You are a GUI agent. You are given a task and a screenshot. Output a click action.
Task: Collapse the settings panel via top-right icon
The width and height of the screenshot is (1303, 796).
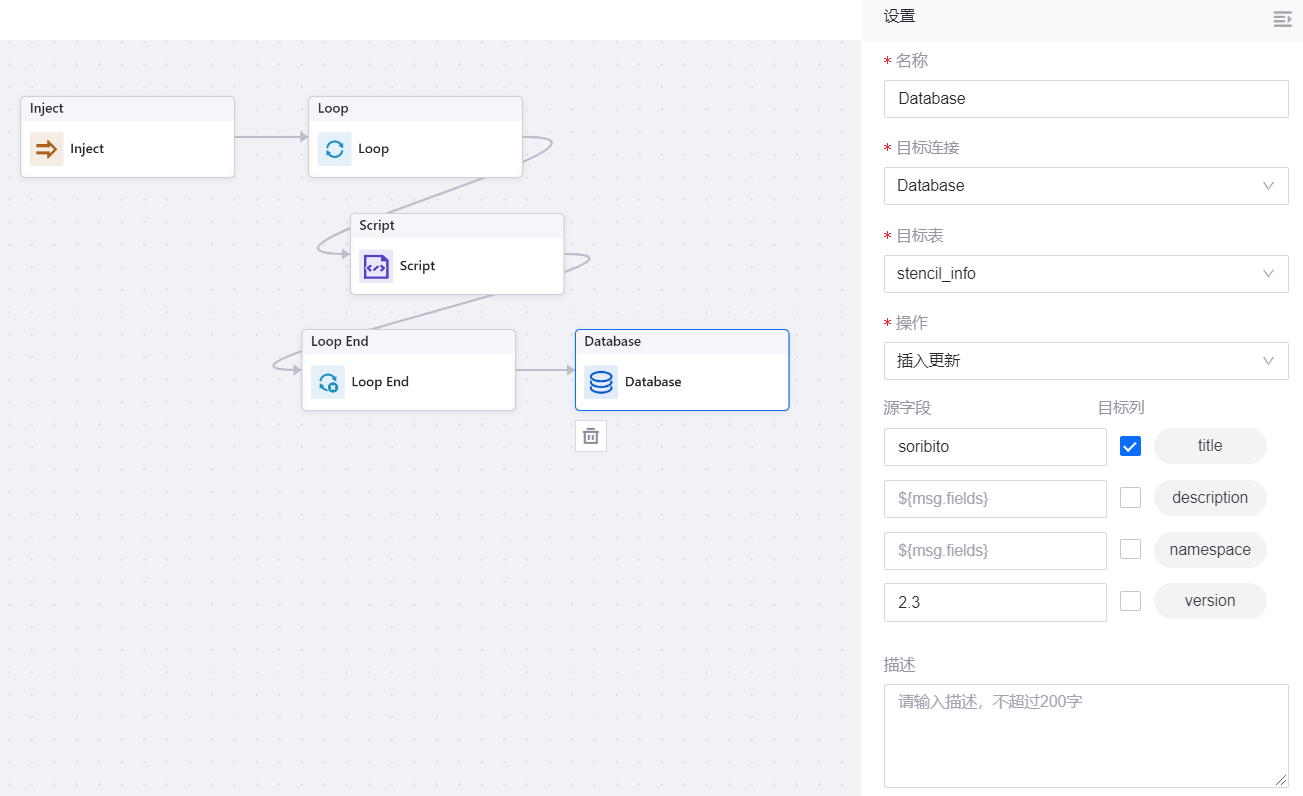[x=1282, y=19]
